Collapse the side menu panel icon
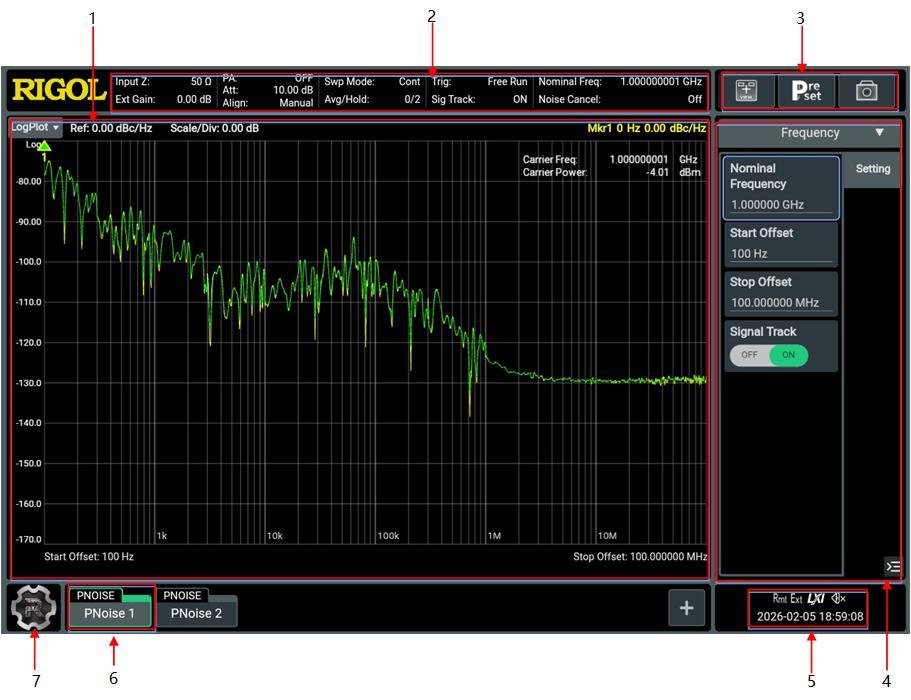Image resolution: width=911 pixels, height=700 pixels. (x=892, y=566)
